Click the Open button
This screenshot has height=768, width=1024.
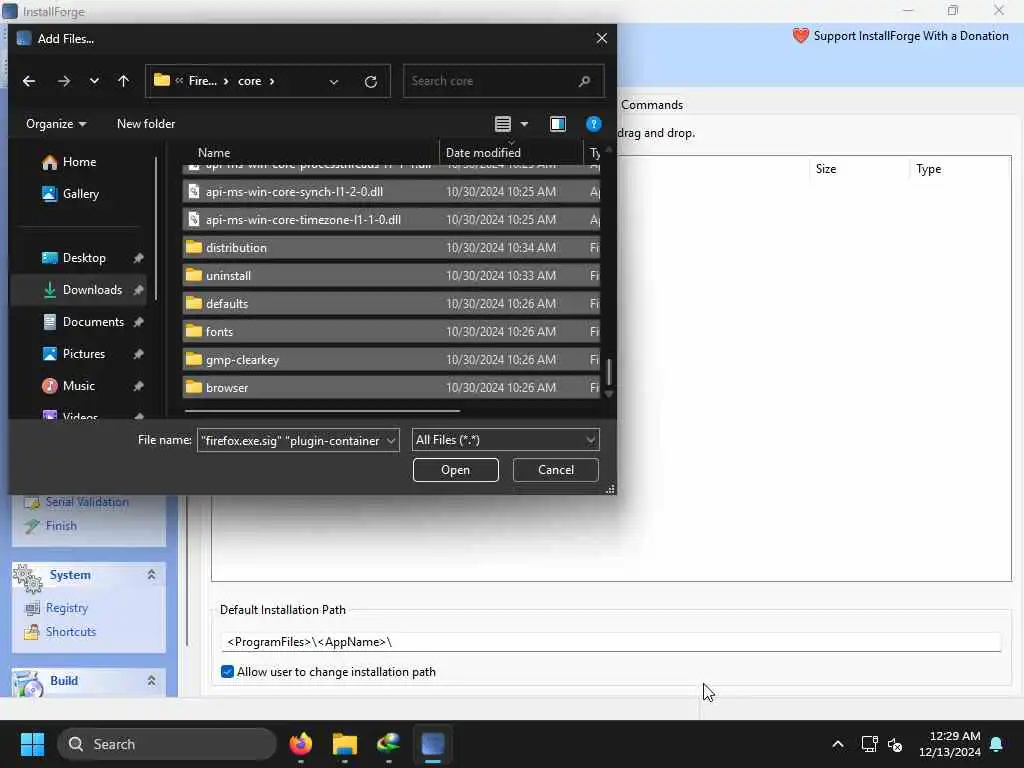coord(455,470)
